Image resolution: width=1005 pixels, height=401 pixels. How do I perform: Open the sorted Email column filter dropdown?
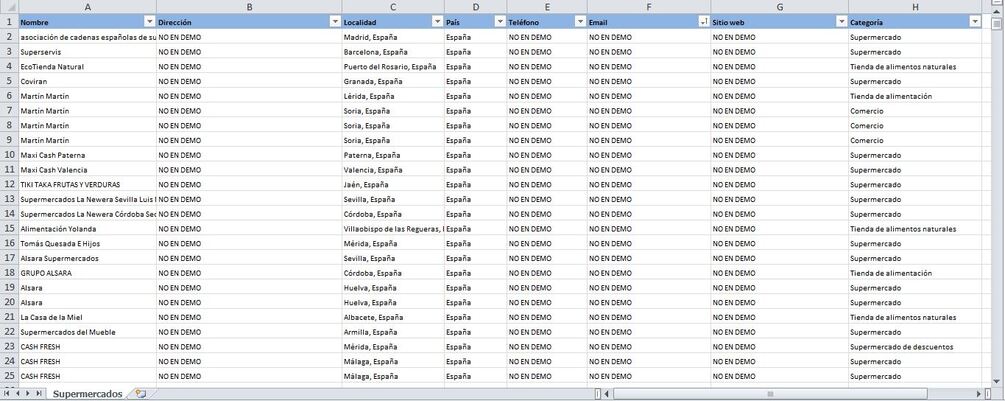coord(704,22)
